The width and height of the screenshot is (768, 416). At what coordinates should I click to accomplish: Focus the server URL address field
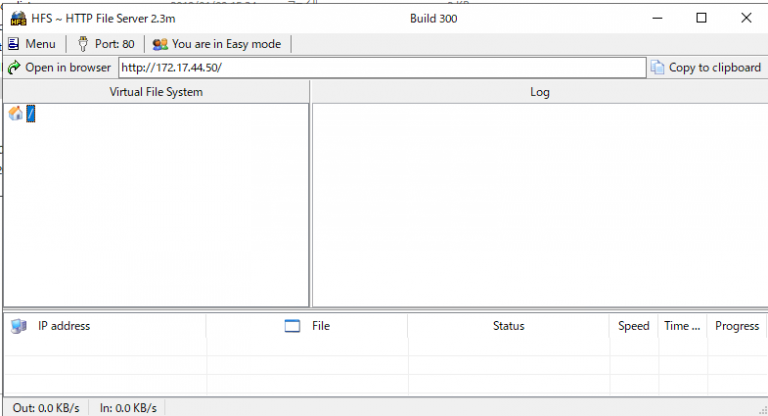click(x=382, y=68)
